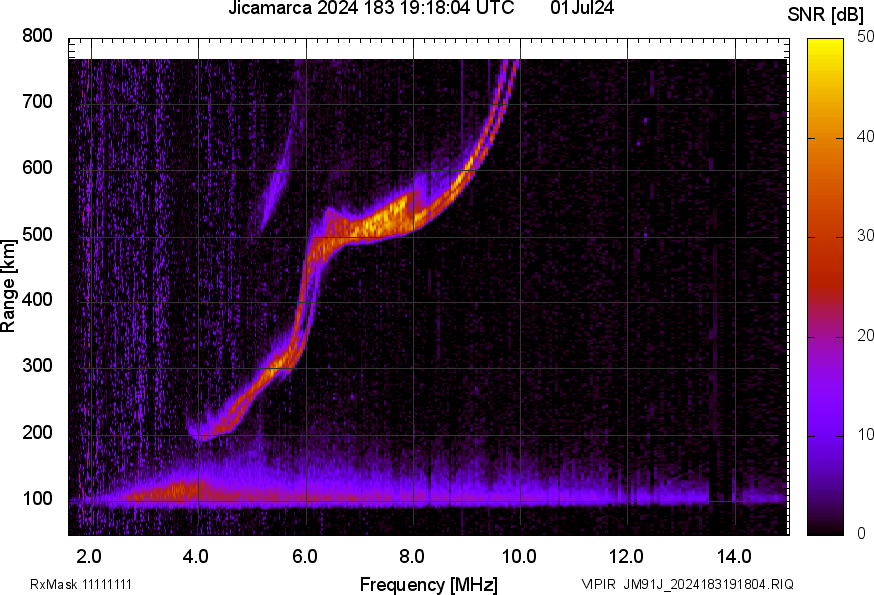Image resolution: width=874 pixels, height=595 pixels.
Task: Click the range axis tick '600'
Action: pos(37,168)
